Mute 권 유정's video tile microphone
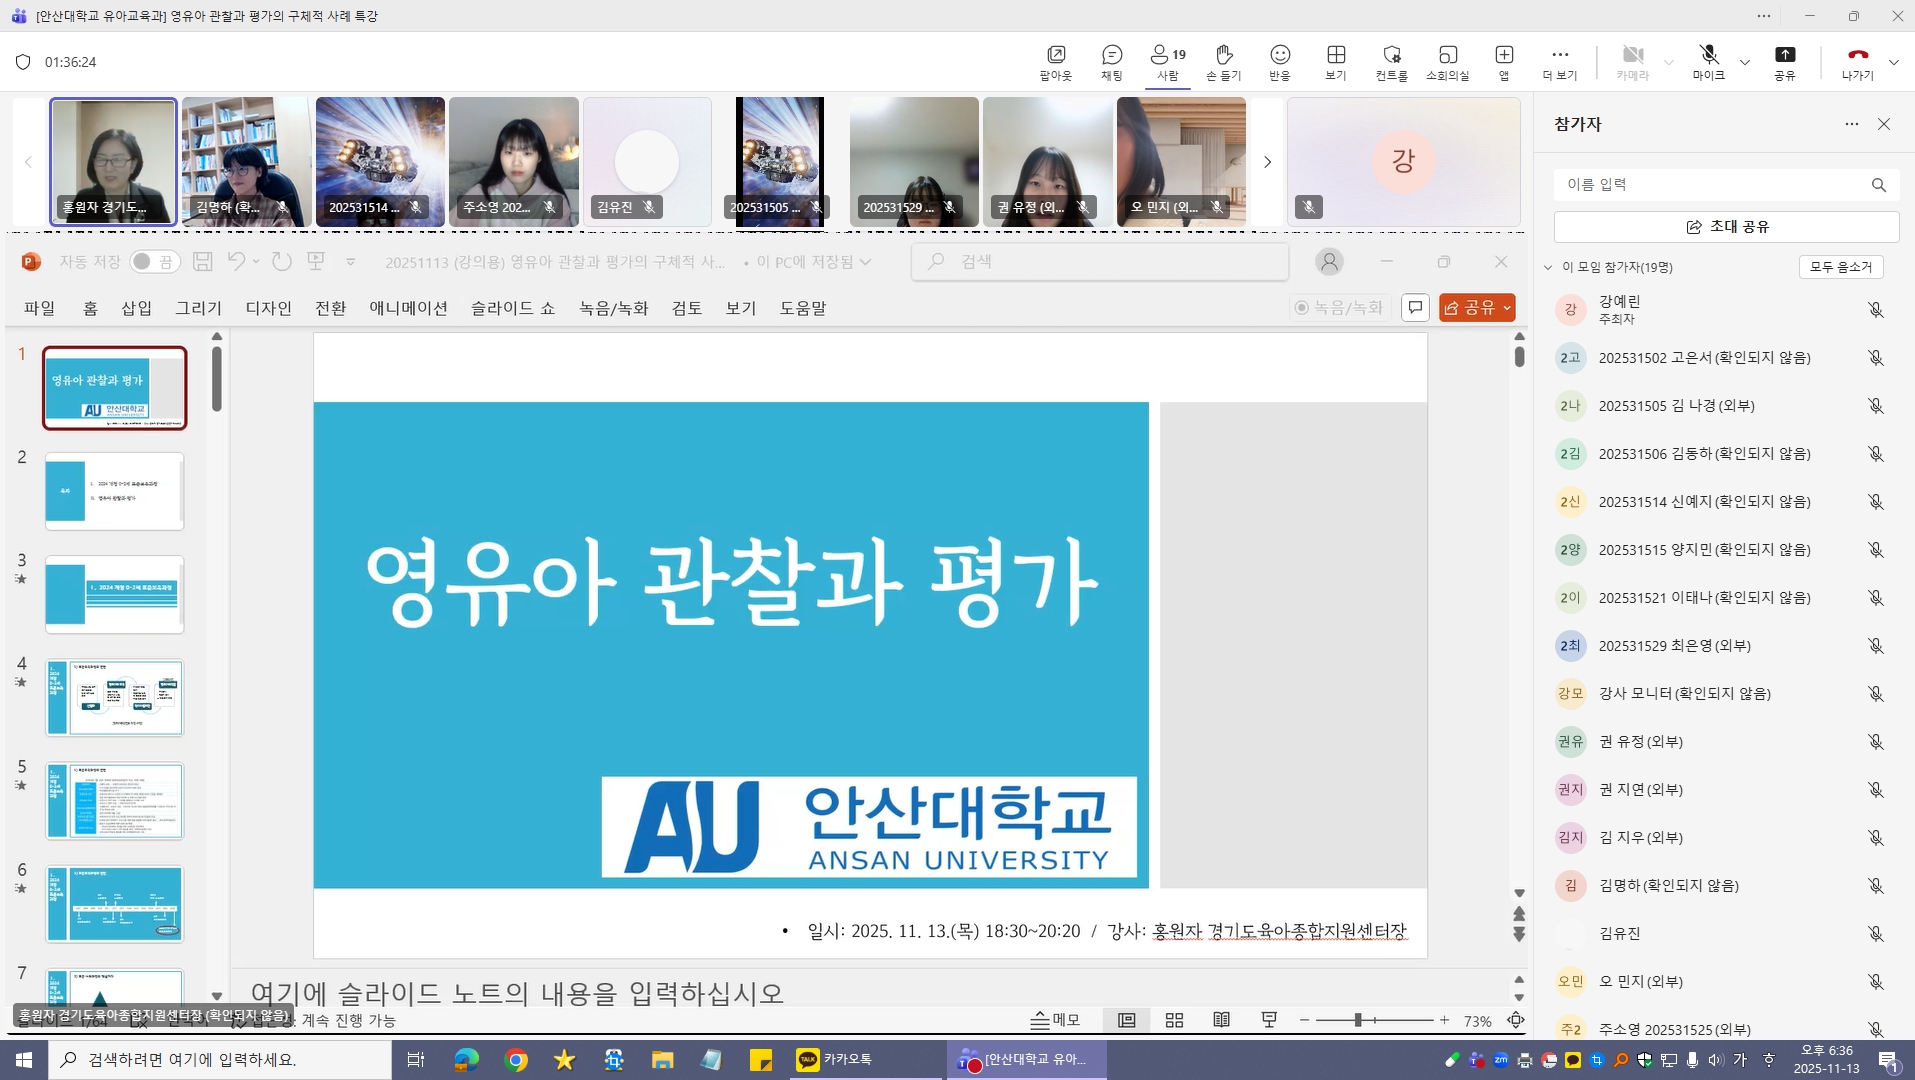Viewport: 1915px width, 1080px height. pyautogui.click(x=1083, y=207)
